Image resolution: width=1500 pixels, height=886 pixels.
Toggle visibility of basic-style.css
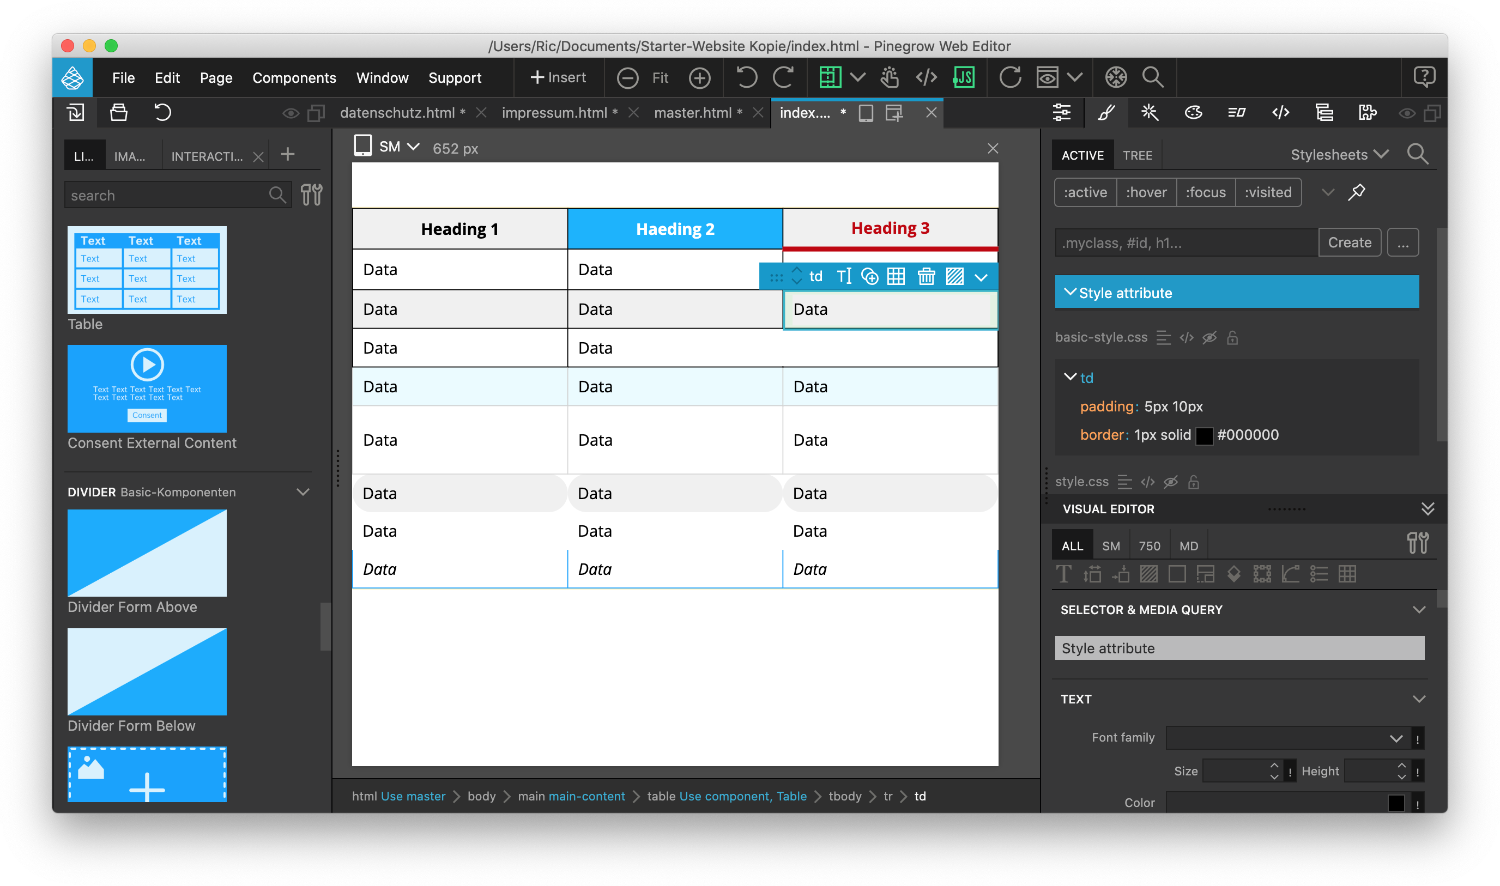point(1209,338)
